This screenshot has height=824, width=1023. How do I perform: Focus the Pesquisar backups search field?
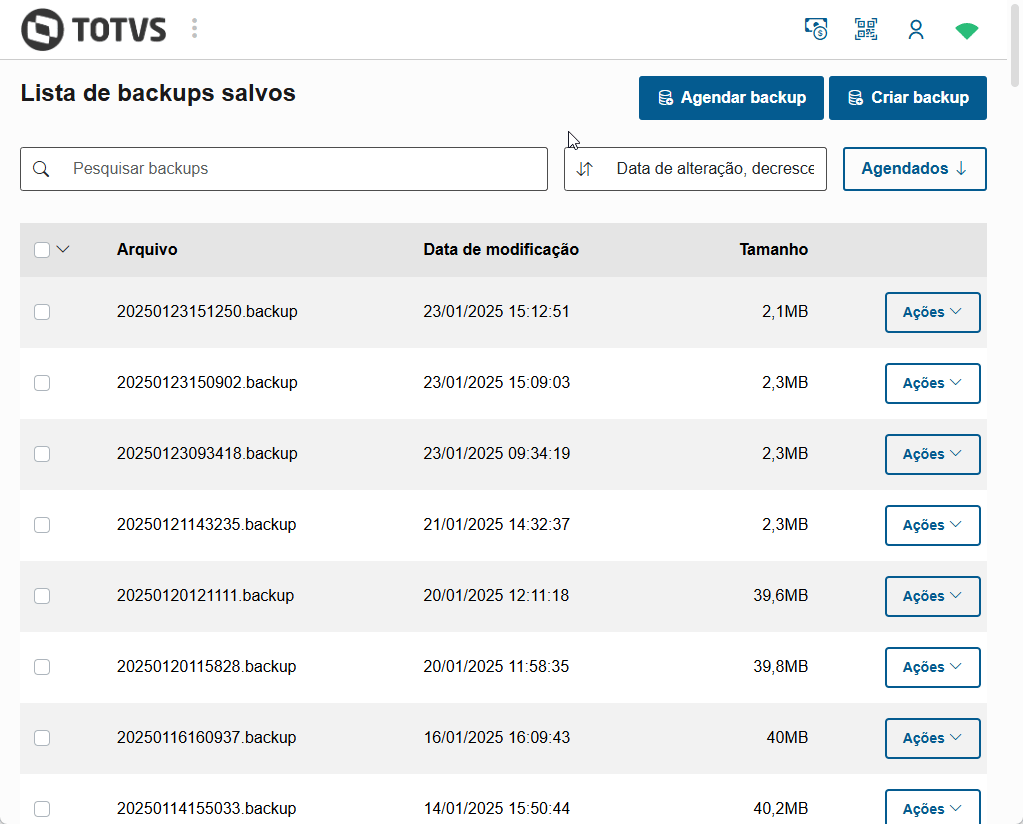tap(300, 169)
